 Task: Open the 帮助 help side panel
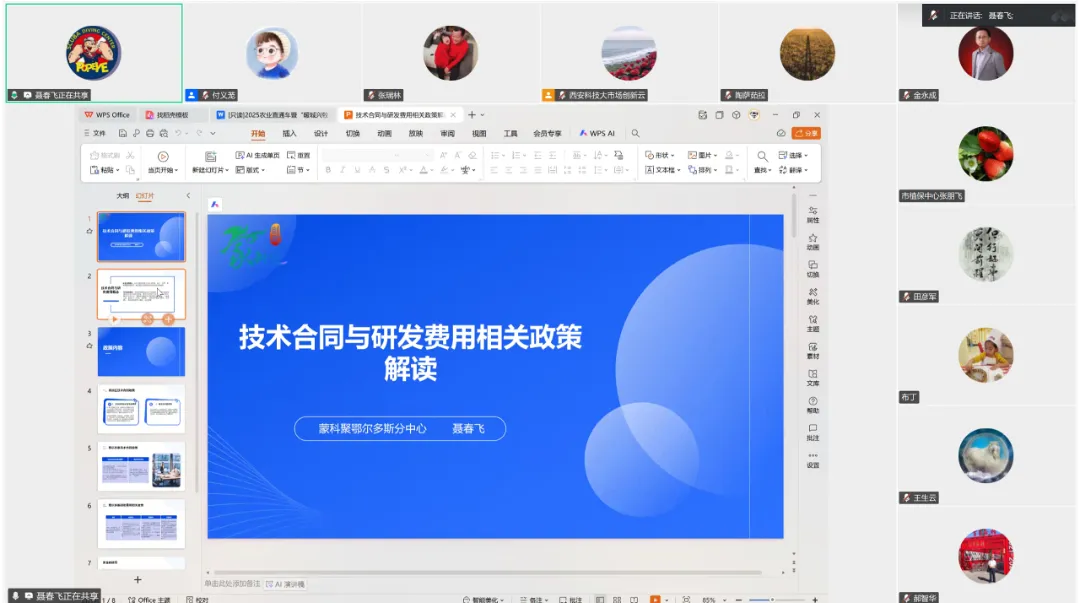point(813,405)
